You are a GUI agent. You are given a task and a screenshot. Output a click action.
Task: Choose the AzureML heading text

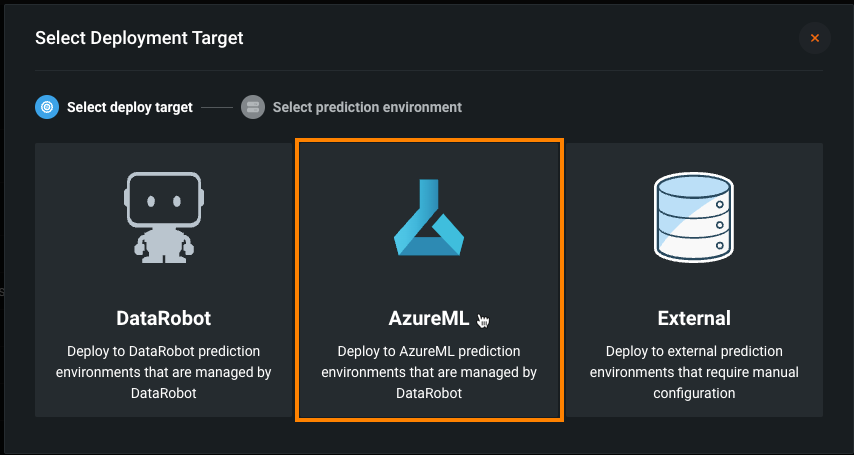coord(428,319)
